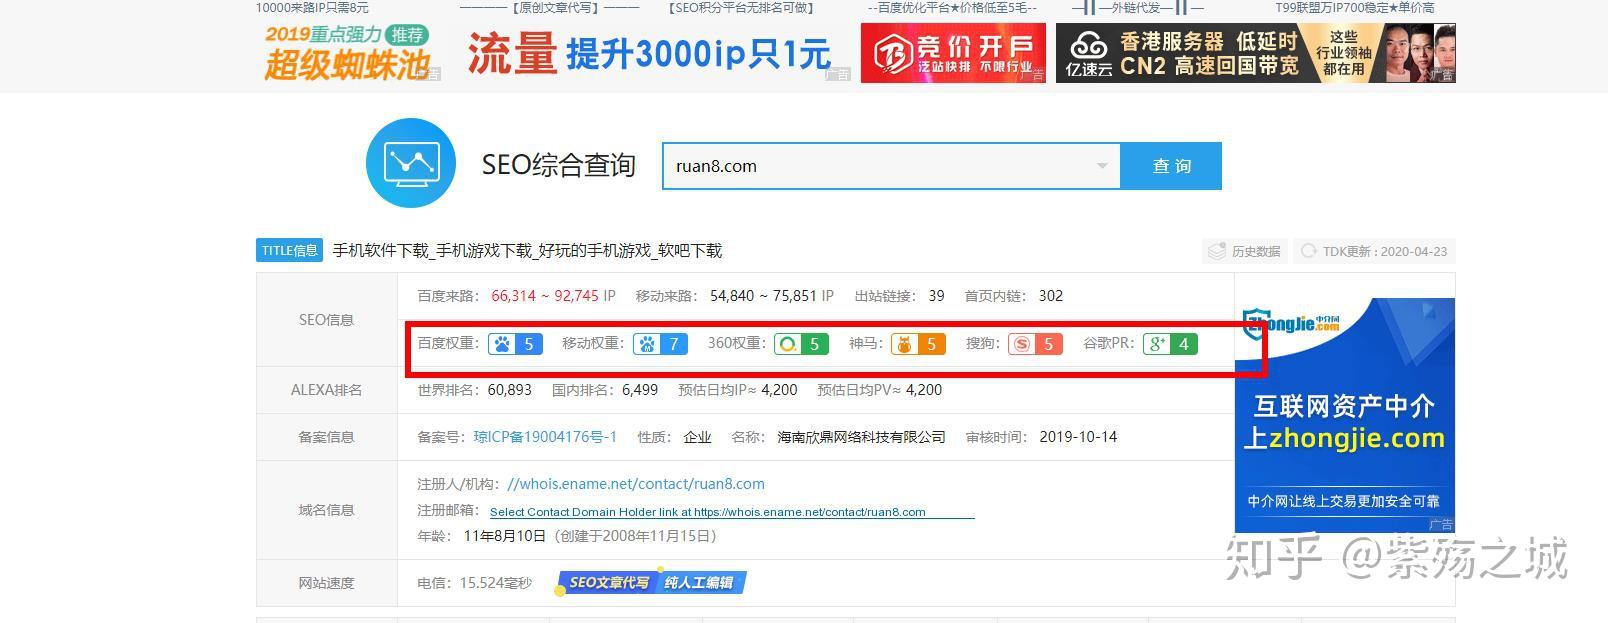
Task: Click the ruan8.com domain input field
Action: click(x=891, y=166)
